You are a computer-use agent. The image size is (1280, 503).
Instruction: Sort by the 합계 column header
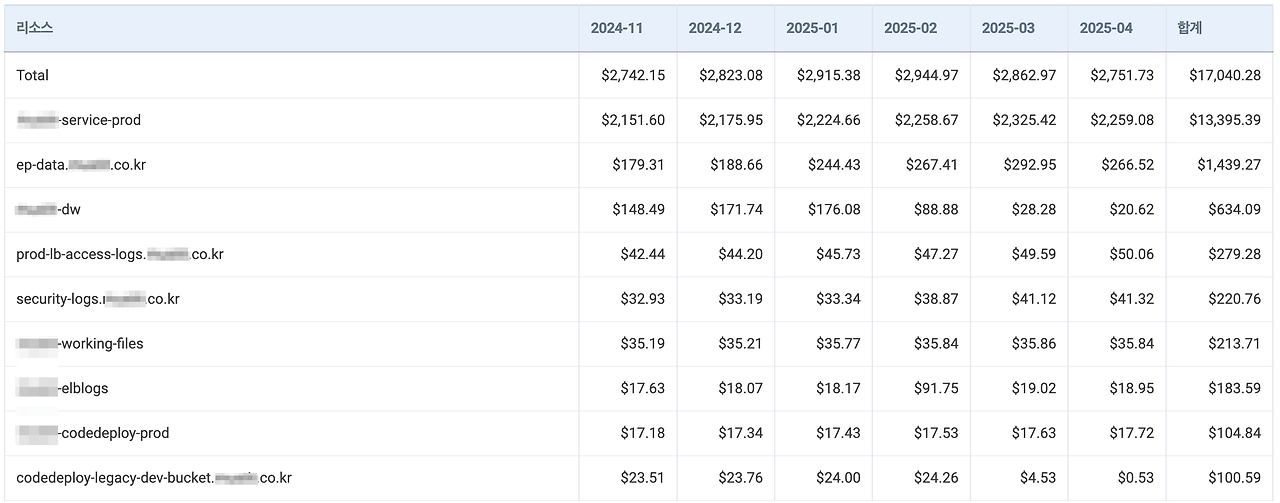1190,28
